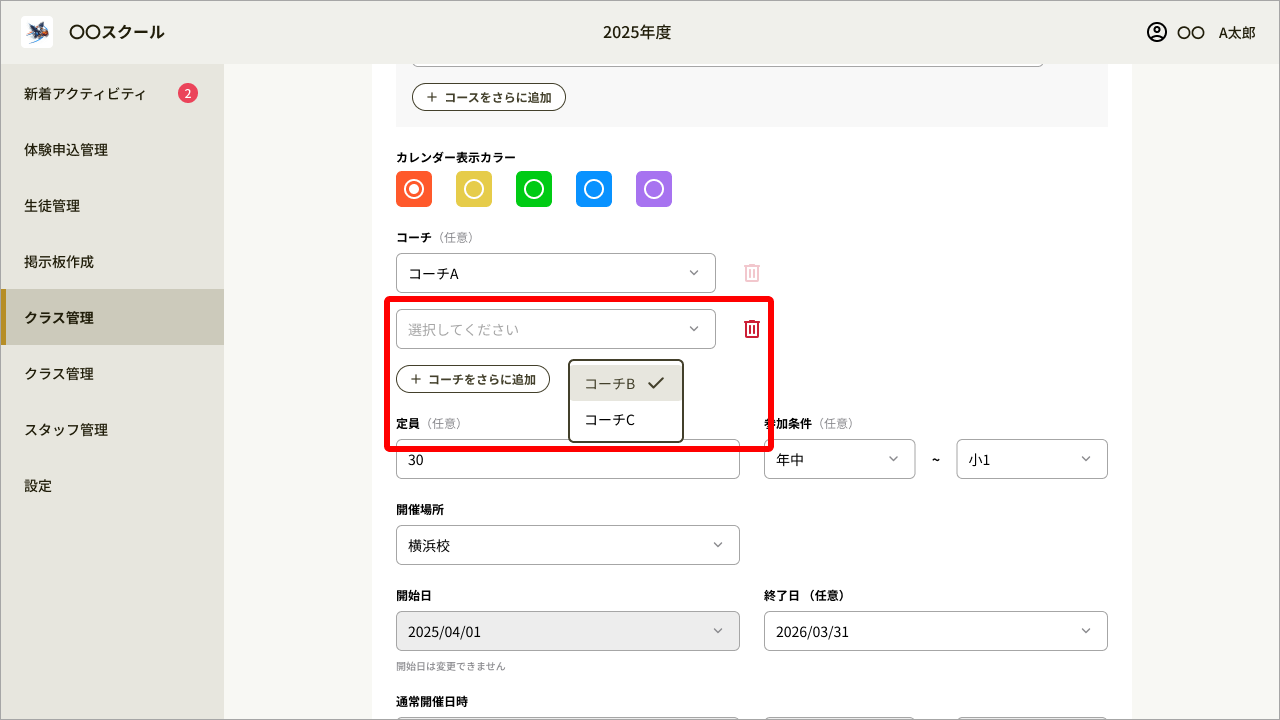1280x720 pixels.
Task: Choose コーチC in the dropdown list
Action: [625, 420]
